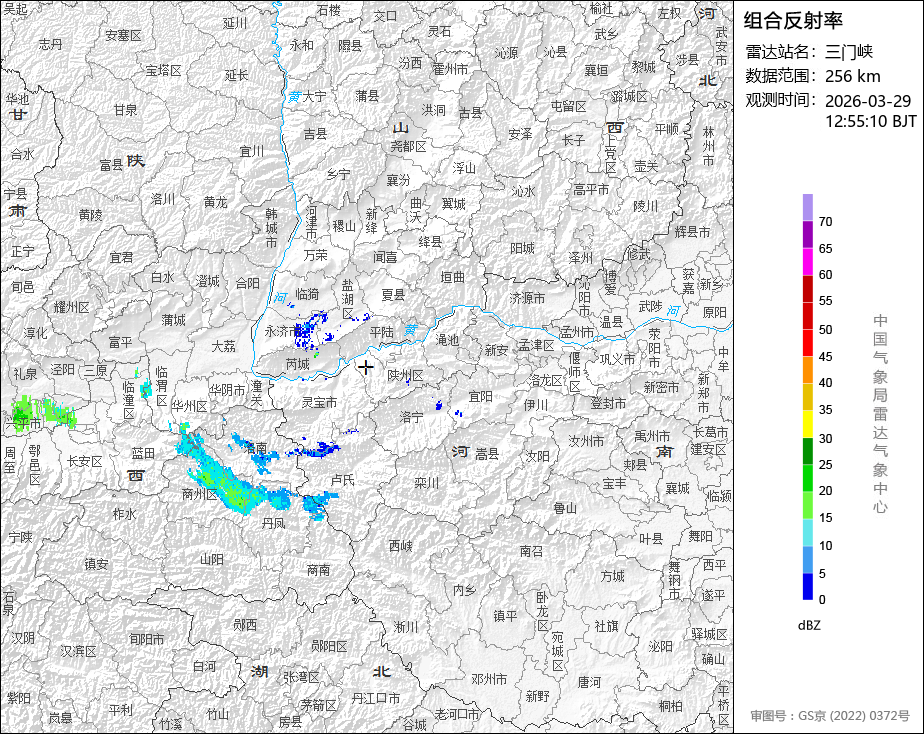Viewport: 924px width, 734px height.
Task: Select the 渑池 county label
Action: click(x=447, y=340)
